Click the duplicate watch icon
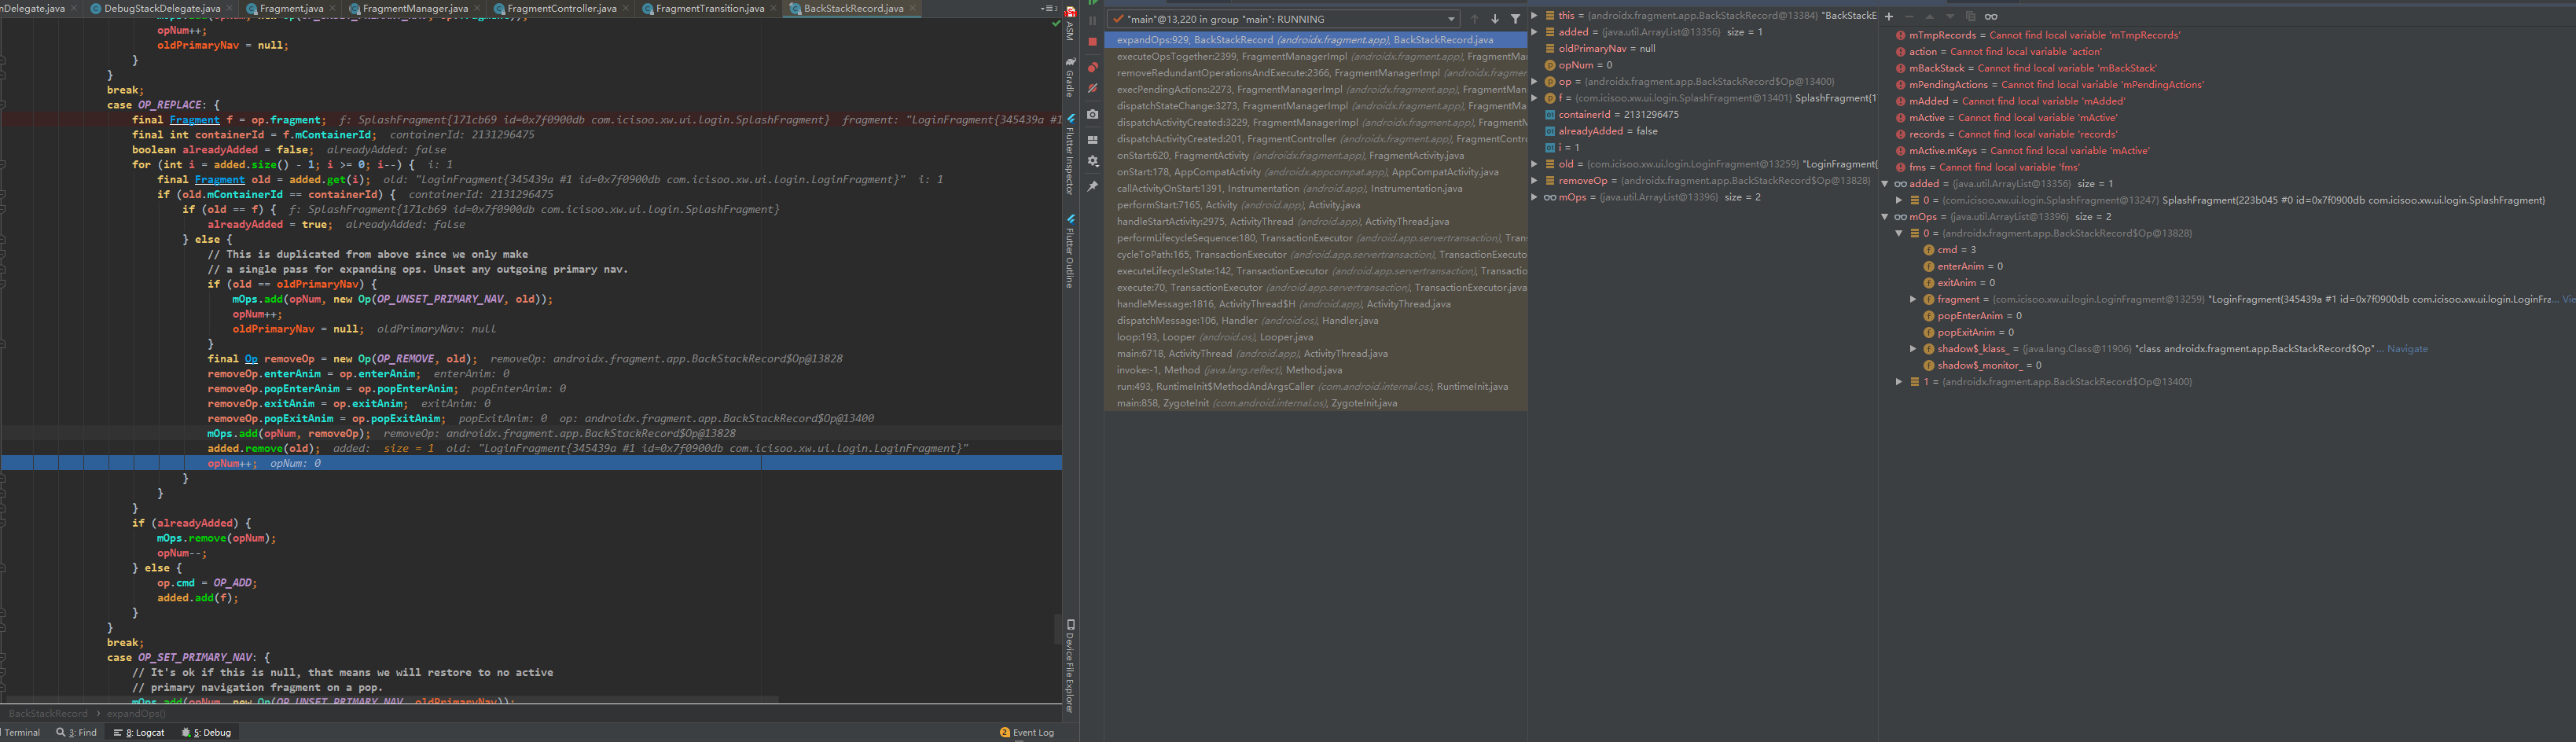The image size is (2576, 742). tap(1971, 17)
